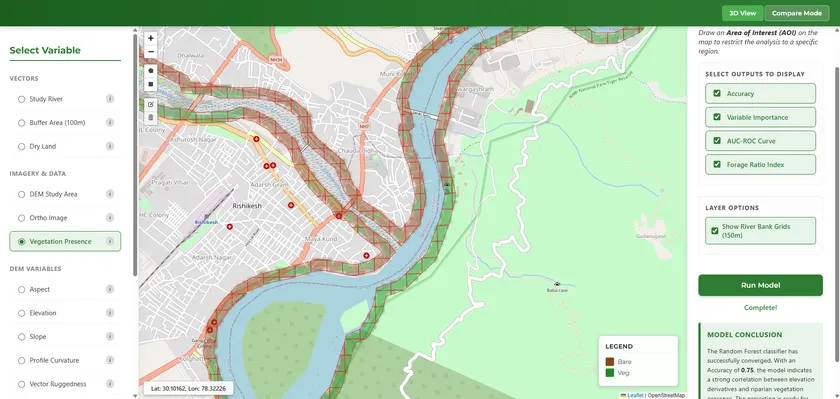This screenshot has width=840, height=399.
Task: Zoom in on the map
Action: (x=151, y=38)
